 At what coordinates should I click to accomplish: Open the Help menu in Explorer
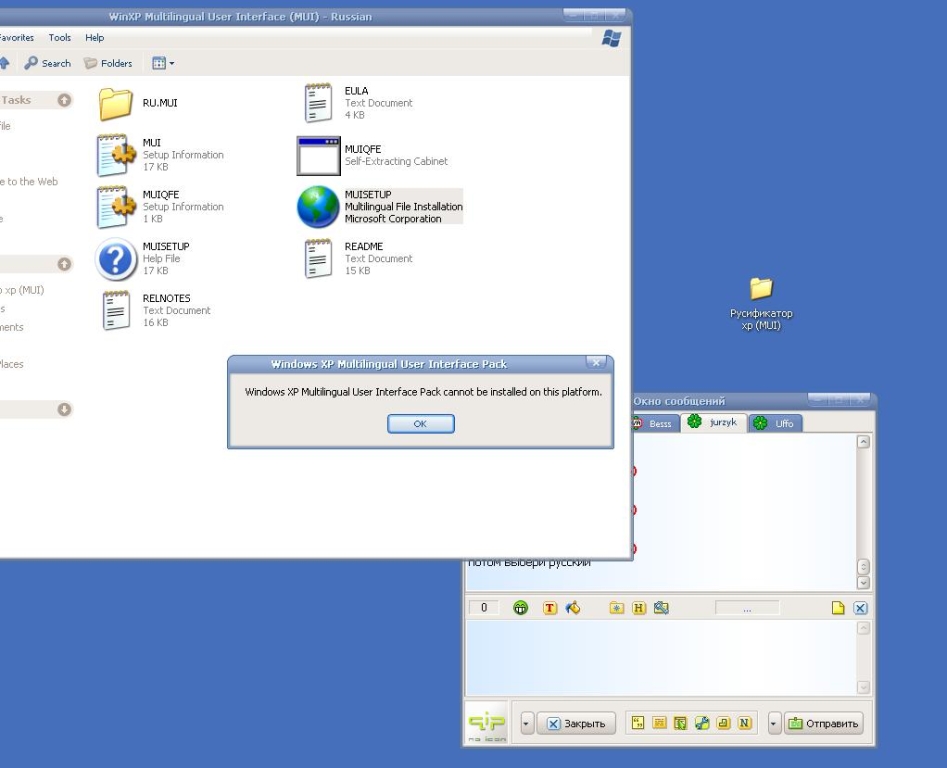pos(95,37)
